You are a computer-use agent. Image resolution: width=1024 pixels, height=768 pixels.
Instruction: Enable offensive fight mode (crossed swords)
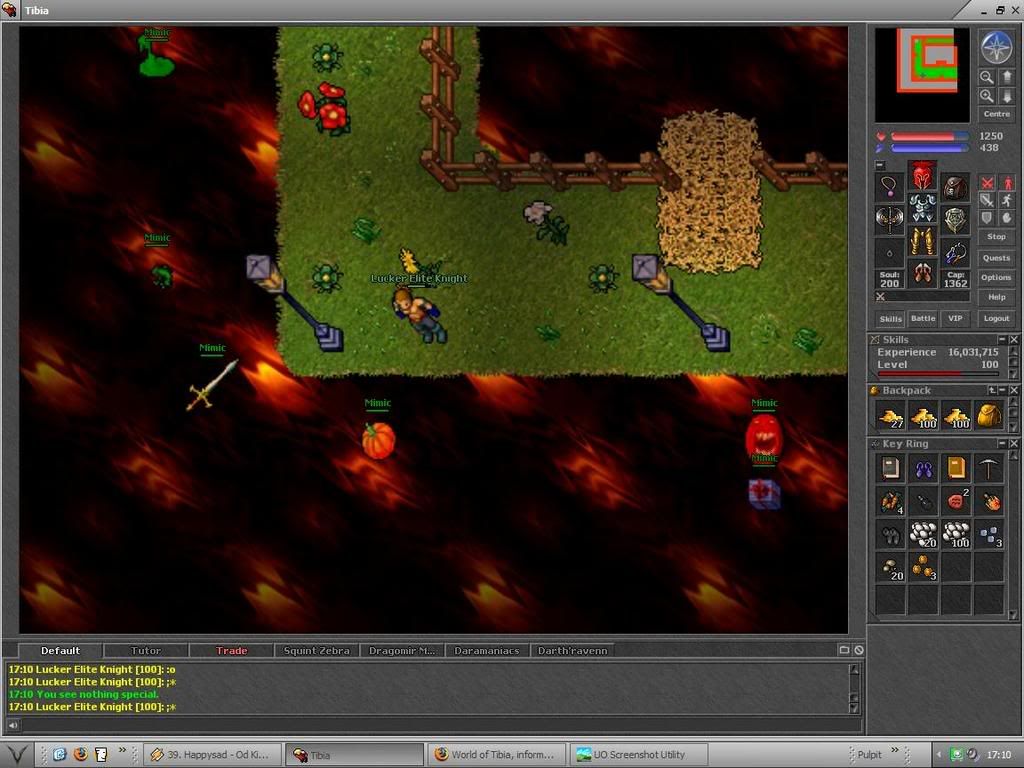point(987,184)
